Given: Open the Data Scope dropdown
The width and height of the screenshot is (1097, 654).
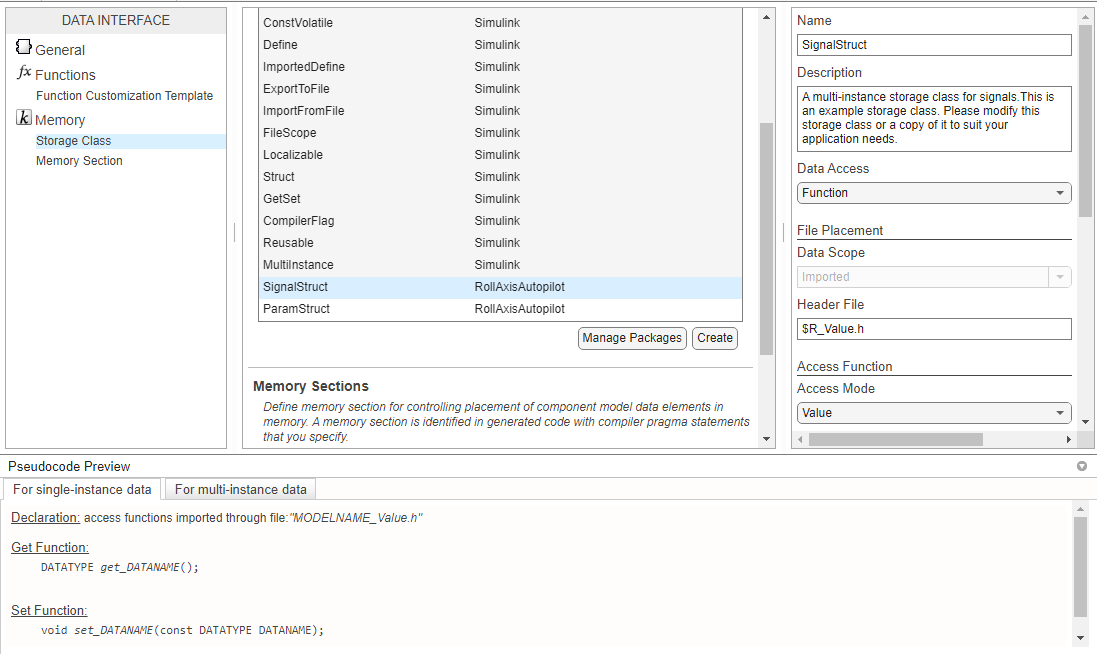Looking at the screenshot, I should (x=934, y=277).
